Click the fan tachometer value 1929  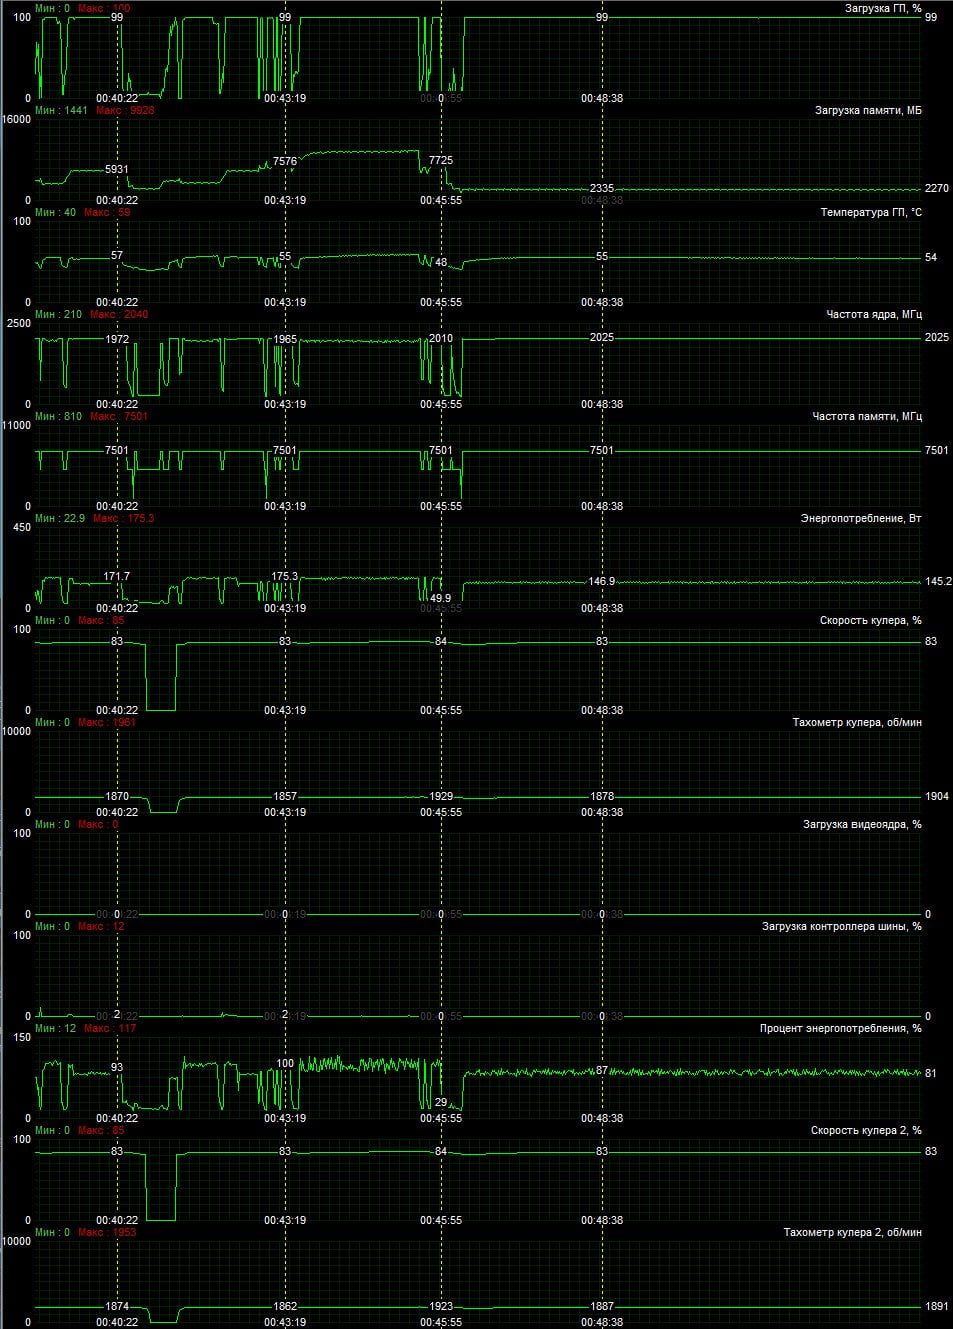[x=441, y=796]
